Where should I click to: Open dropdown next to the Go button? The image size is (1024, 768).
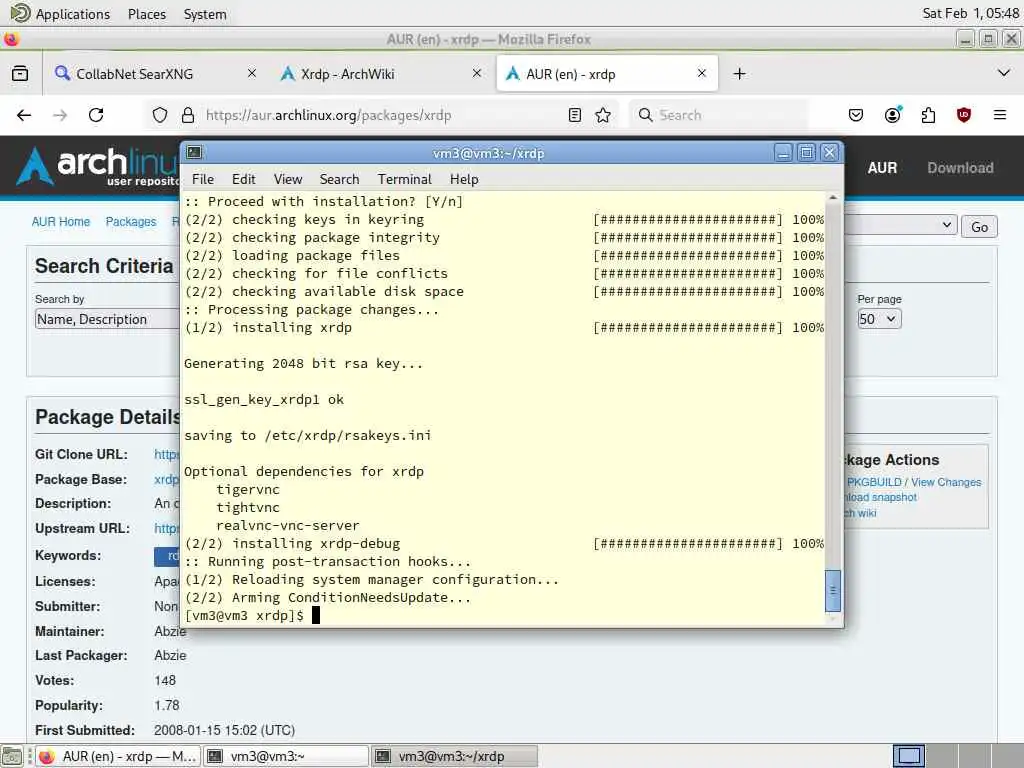pos(901,226)
